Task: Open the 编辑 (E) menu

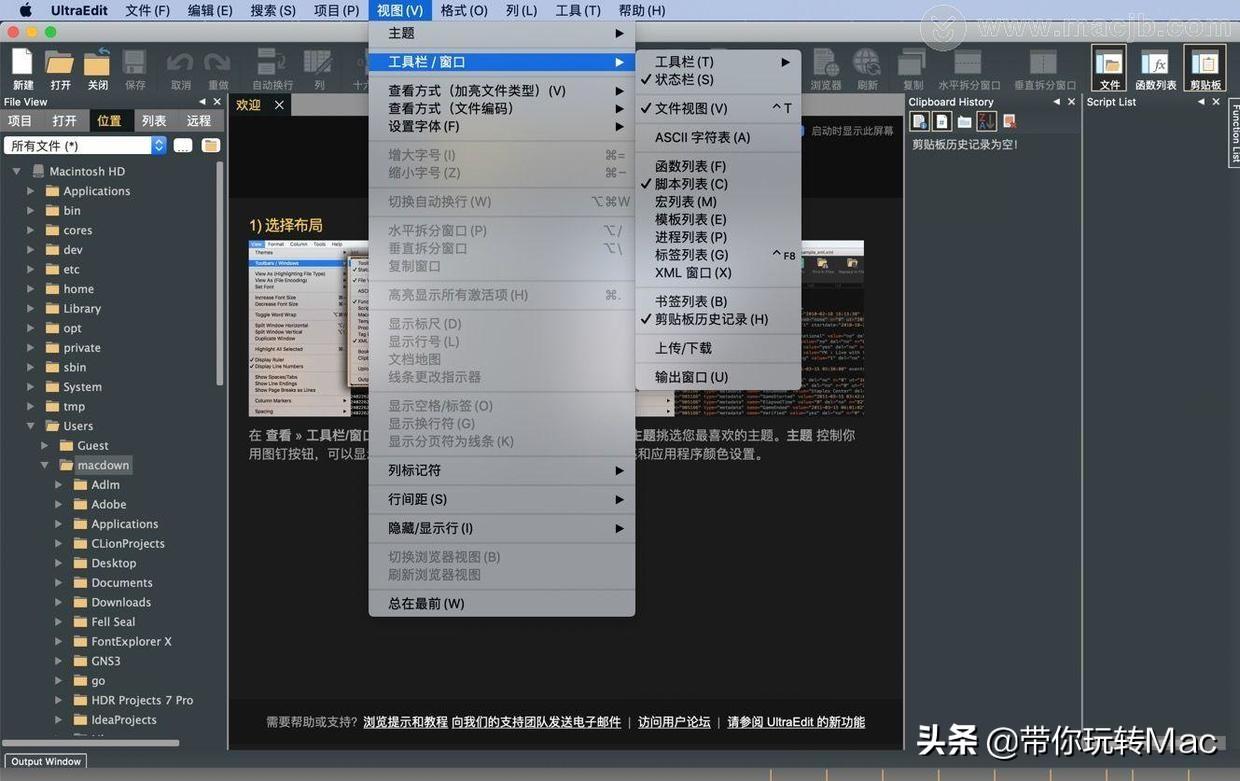Action: tap(210, 10)
